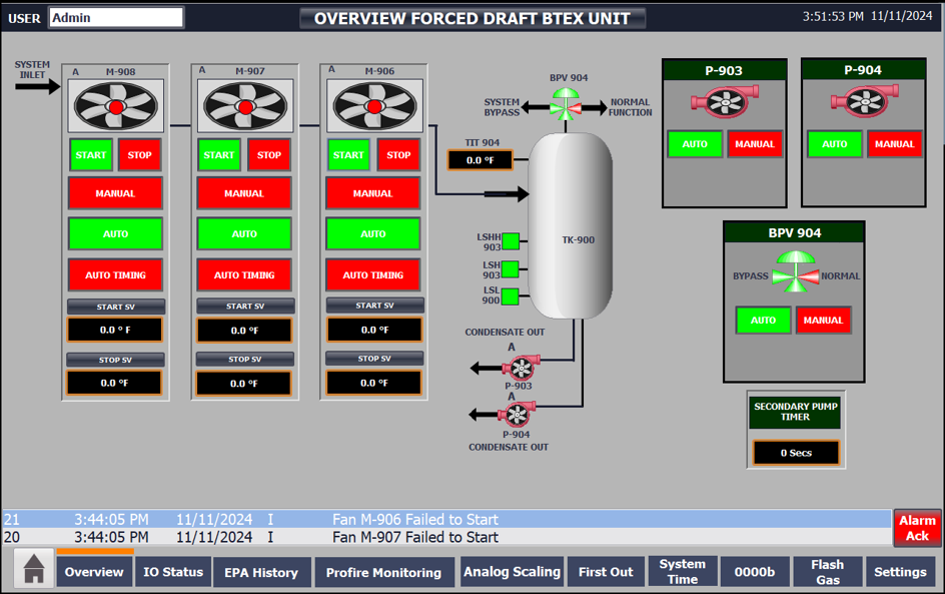Click the M-906 fan symbol
This screenshot has height=594, width=945.
(x=373, y=106)
